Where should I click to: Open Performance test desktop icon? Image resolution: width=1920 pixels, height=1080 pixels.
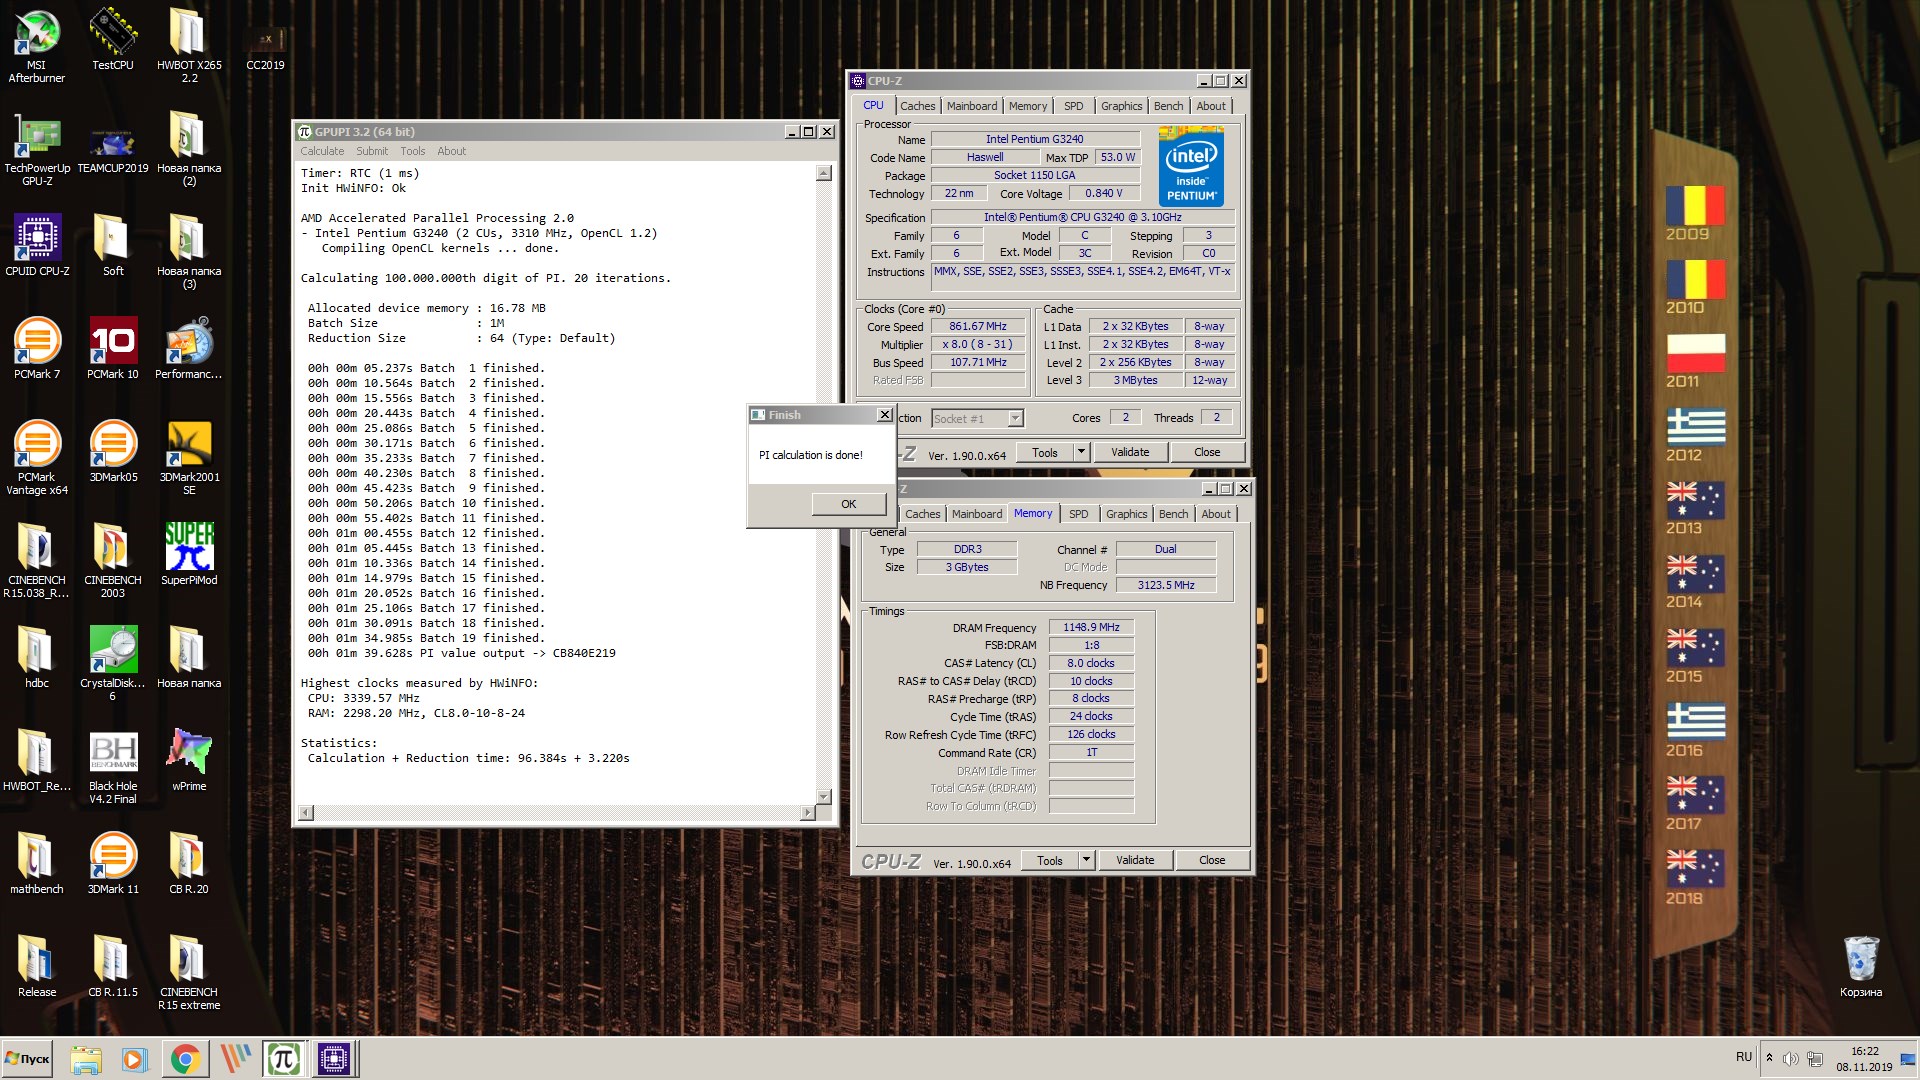tap(189, 348)
